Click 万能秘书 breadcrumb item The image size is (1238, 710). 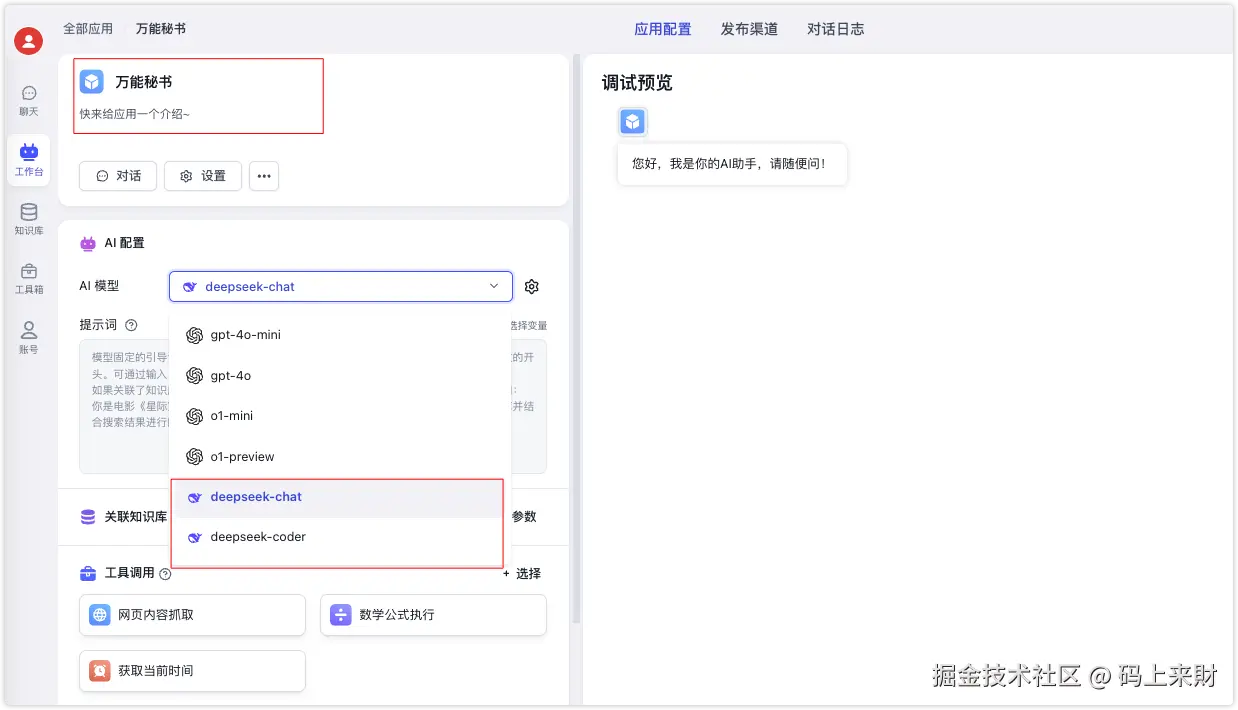[161, 29]
